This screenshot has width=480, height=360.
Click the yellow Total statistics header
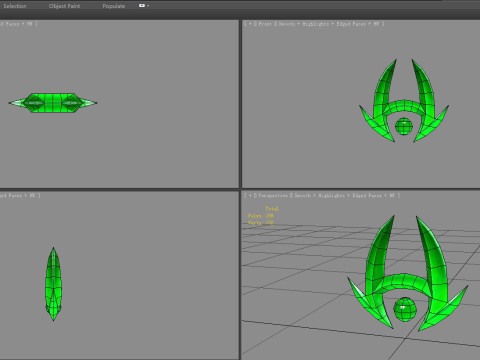272,209
